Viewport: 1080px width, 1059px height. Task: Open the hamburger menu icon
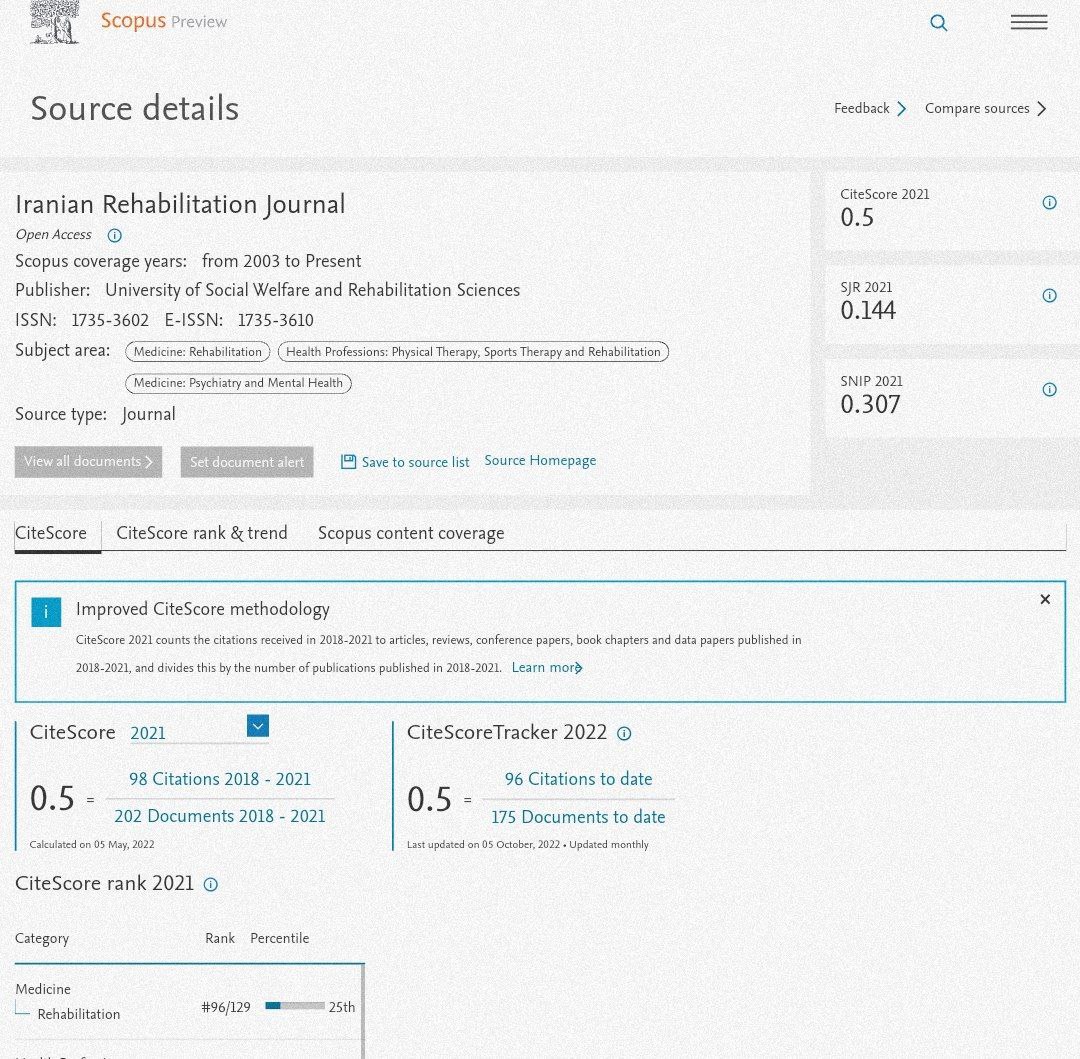pos(1029,22)
